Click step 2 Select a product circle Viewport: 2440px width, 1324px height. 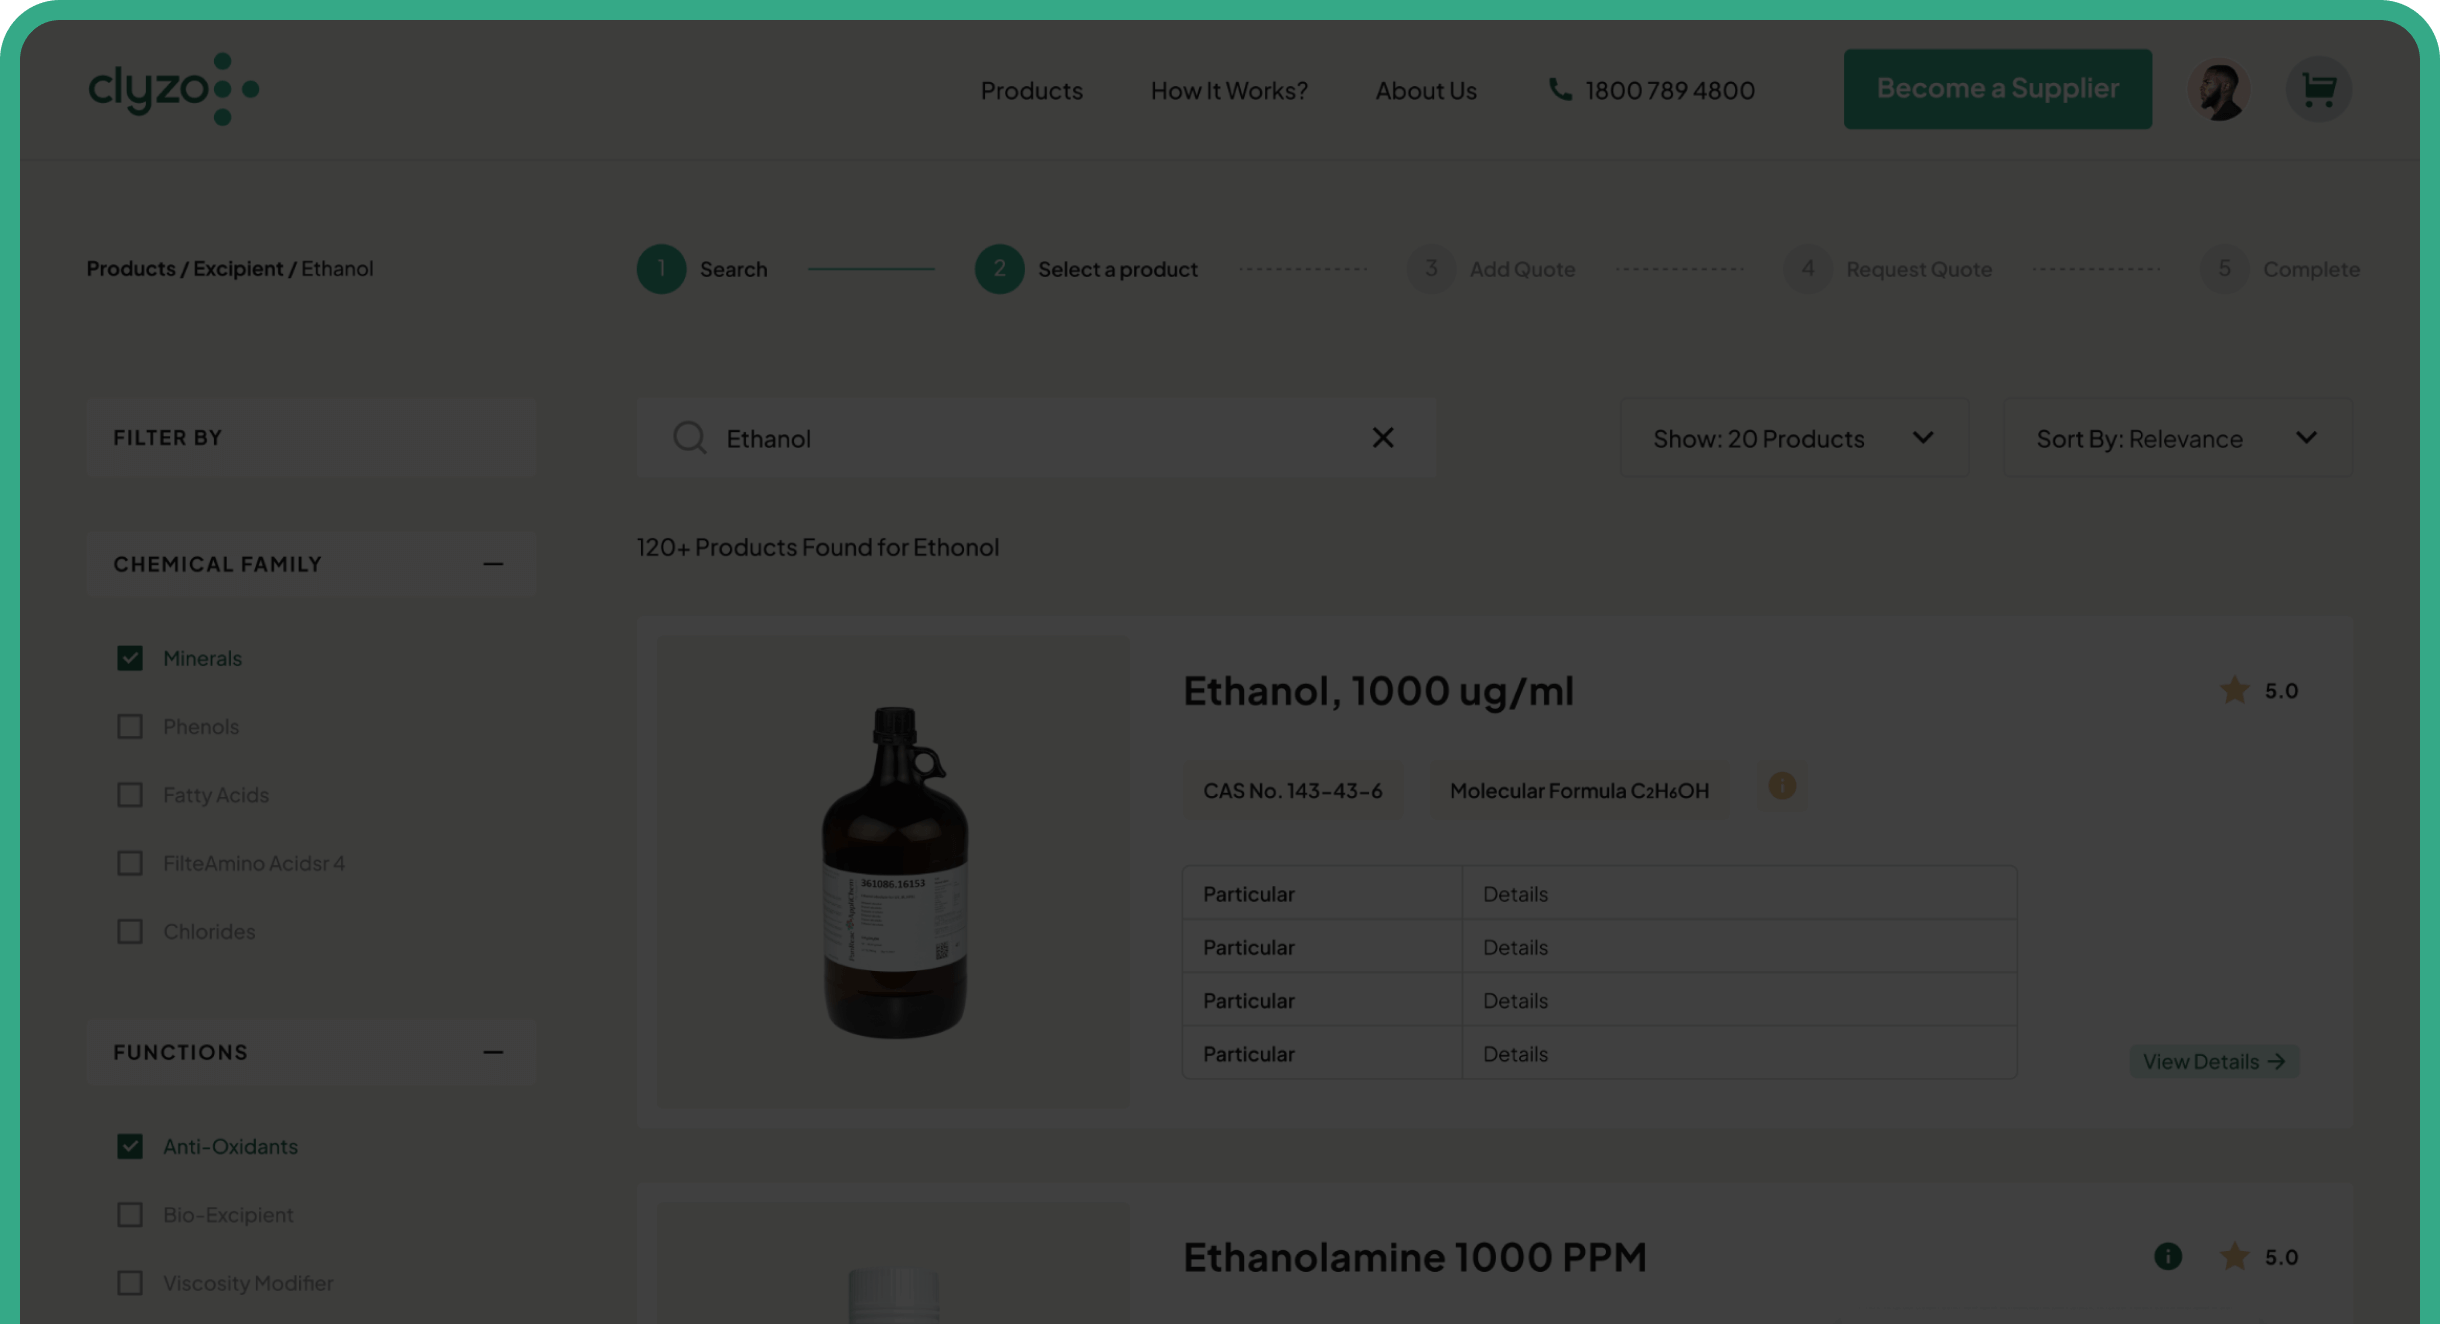click(999, 269)
